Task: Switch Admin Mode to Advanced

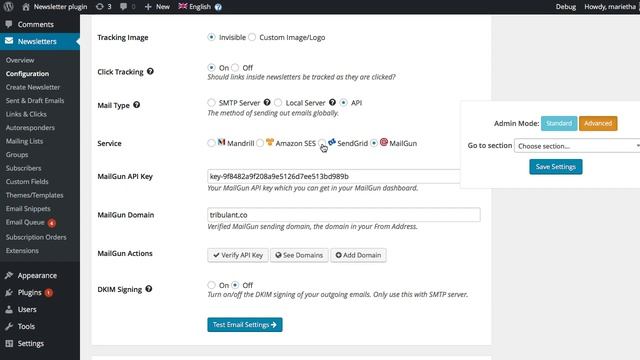Action: tap(598, 123)
